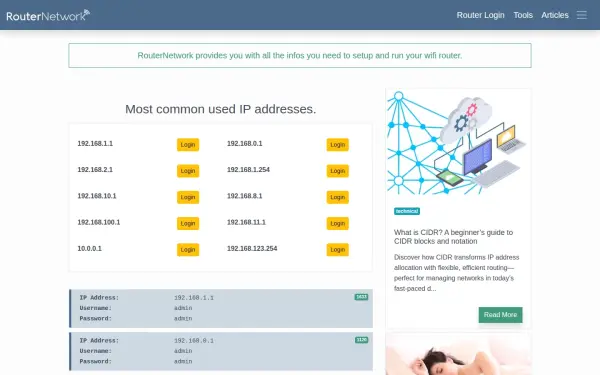Click Login button for 192.168.100.1
This screenshot has height=375, width=600.
[x=188, y=223]
